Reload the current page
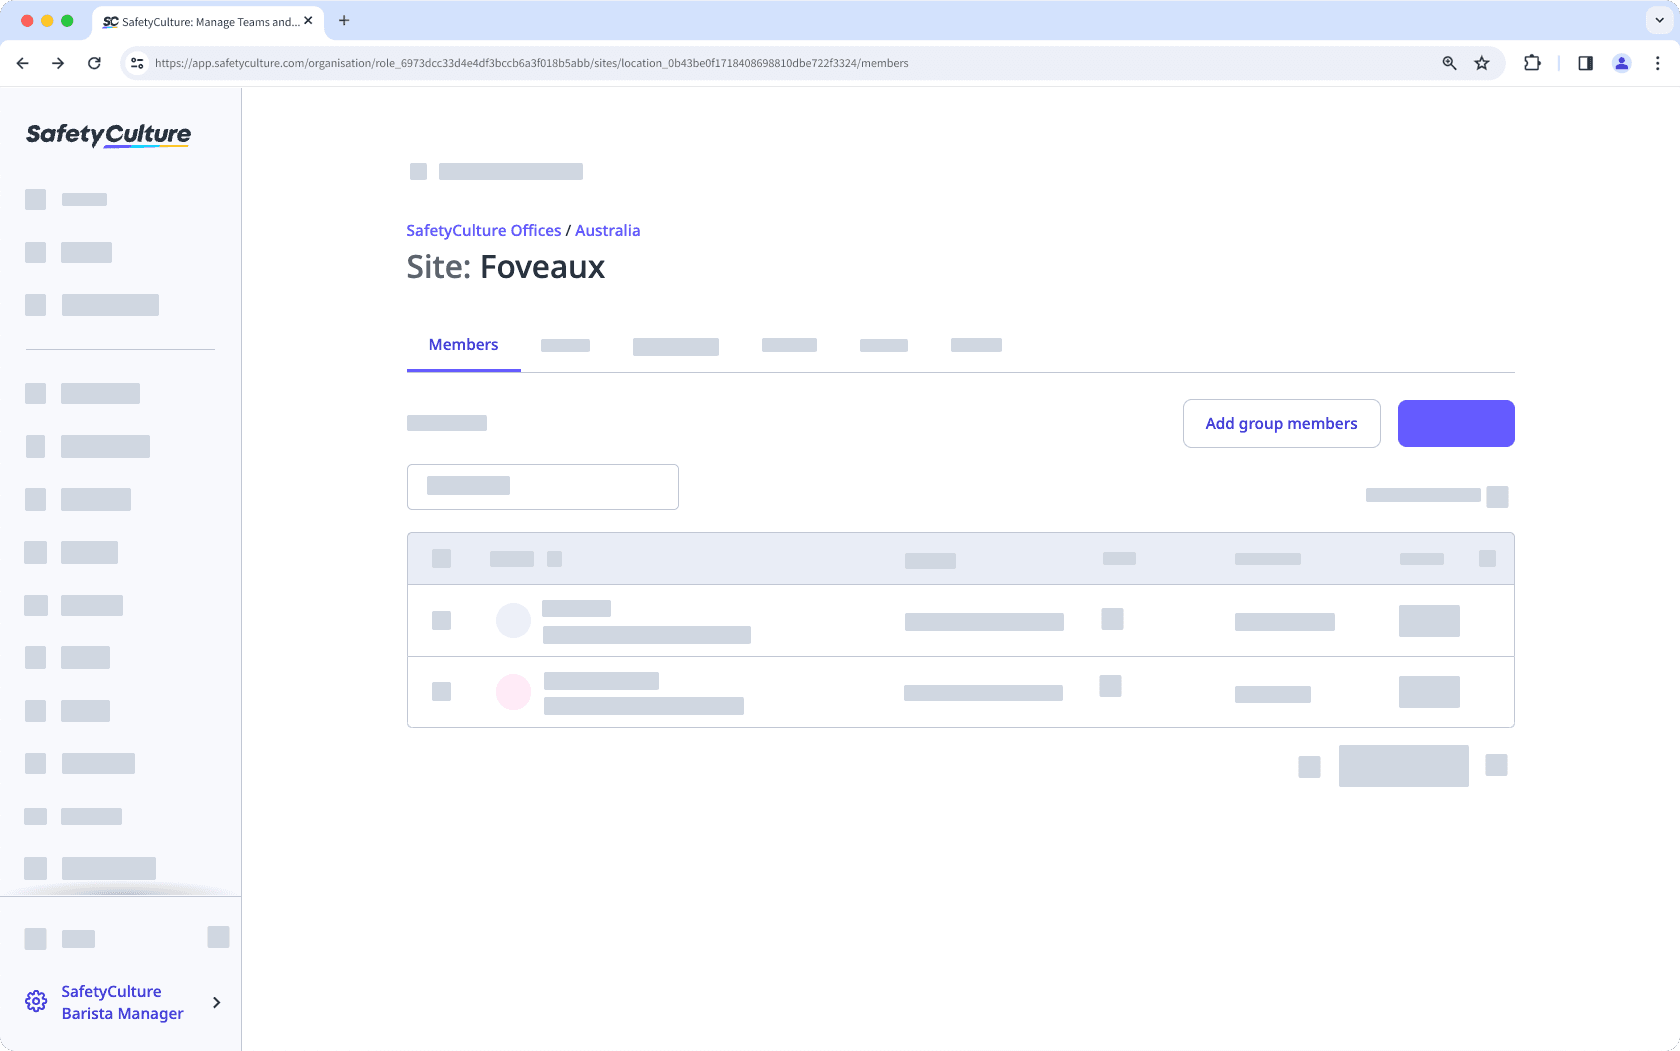This screenshot has height=1051, width=1680. pyautogui.click(x=94, y=62)
